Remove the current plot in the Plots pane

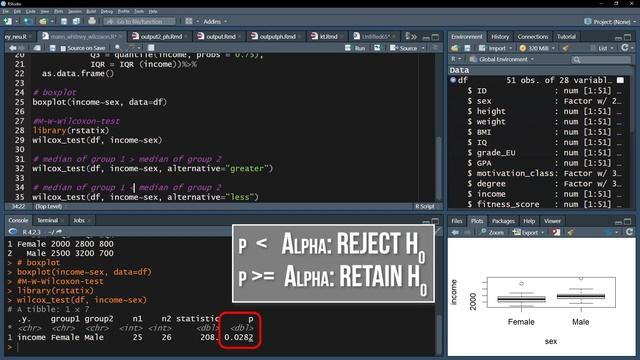556,232
